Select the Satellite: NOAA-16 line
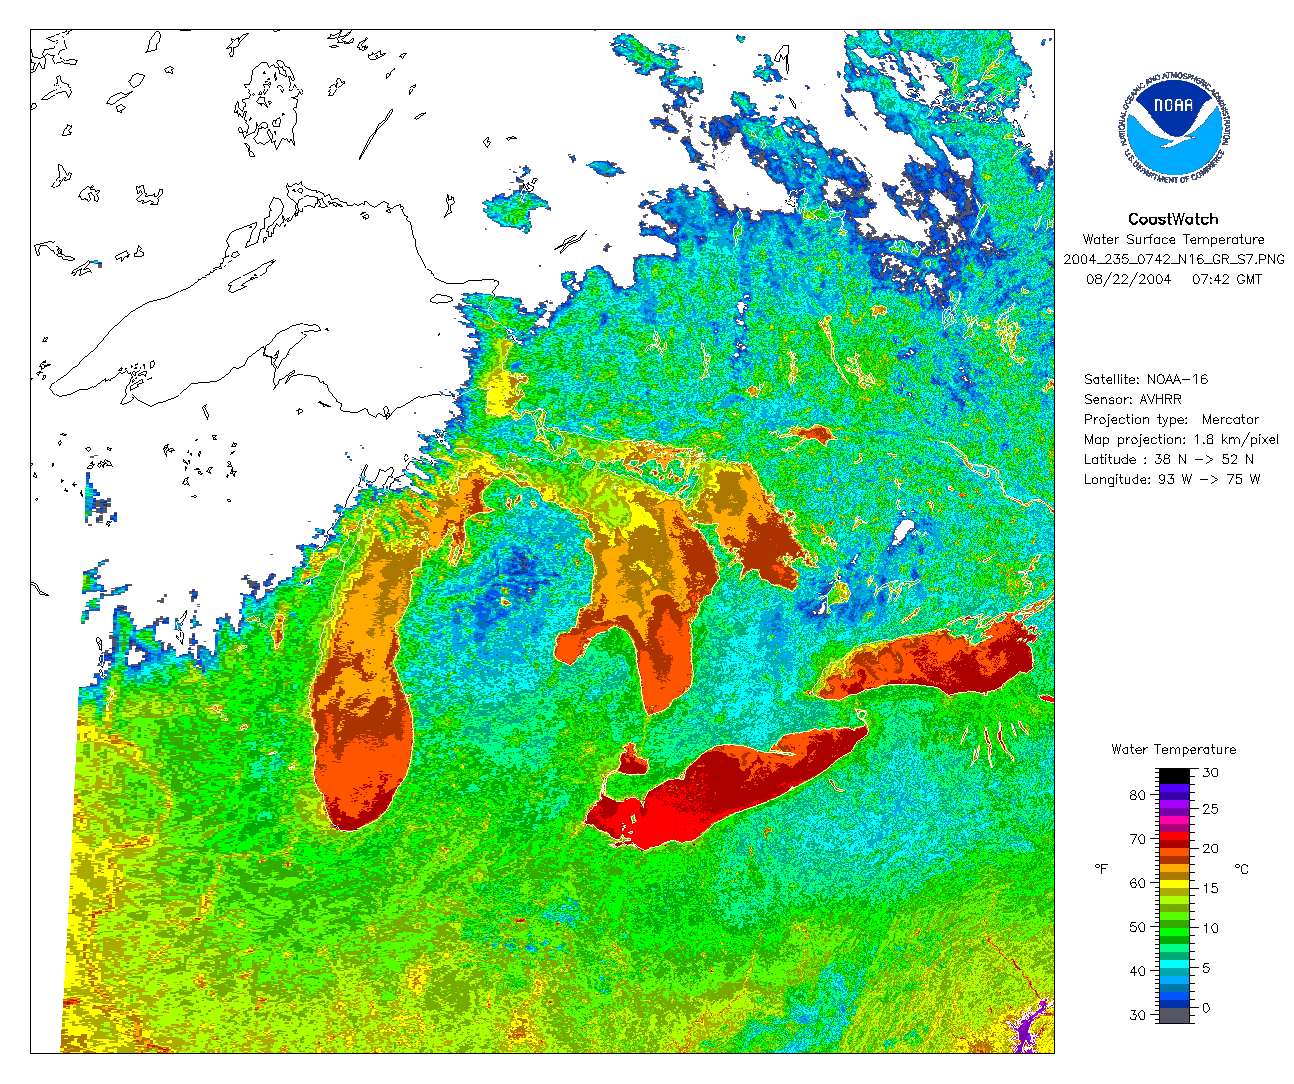Image resolution: width=1294 pixels, height=1084 pixels. pyautogui.click(x=1146, y=379)
